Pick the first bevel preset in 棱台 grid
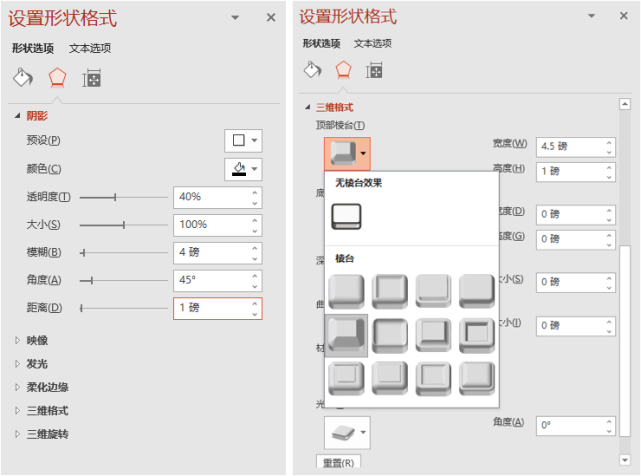This screenshot has height=476, width=641. pos(346,291)
